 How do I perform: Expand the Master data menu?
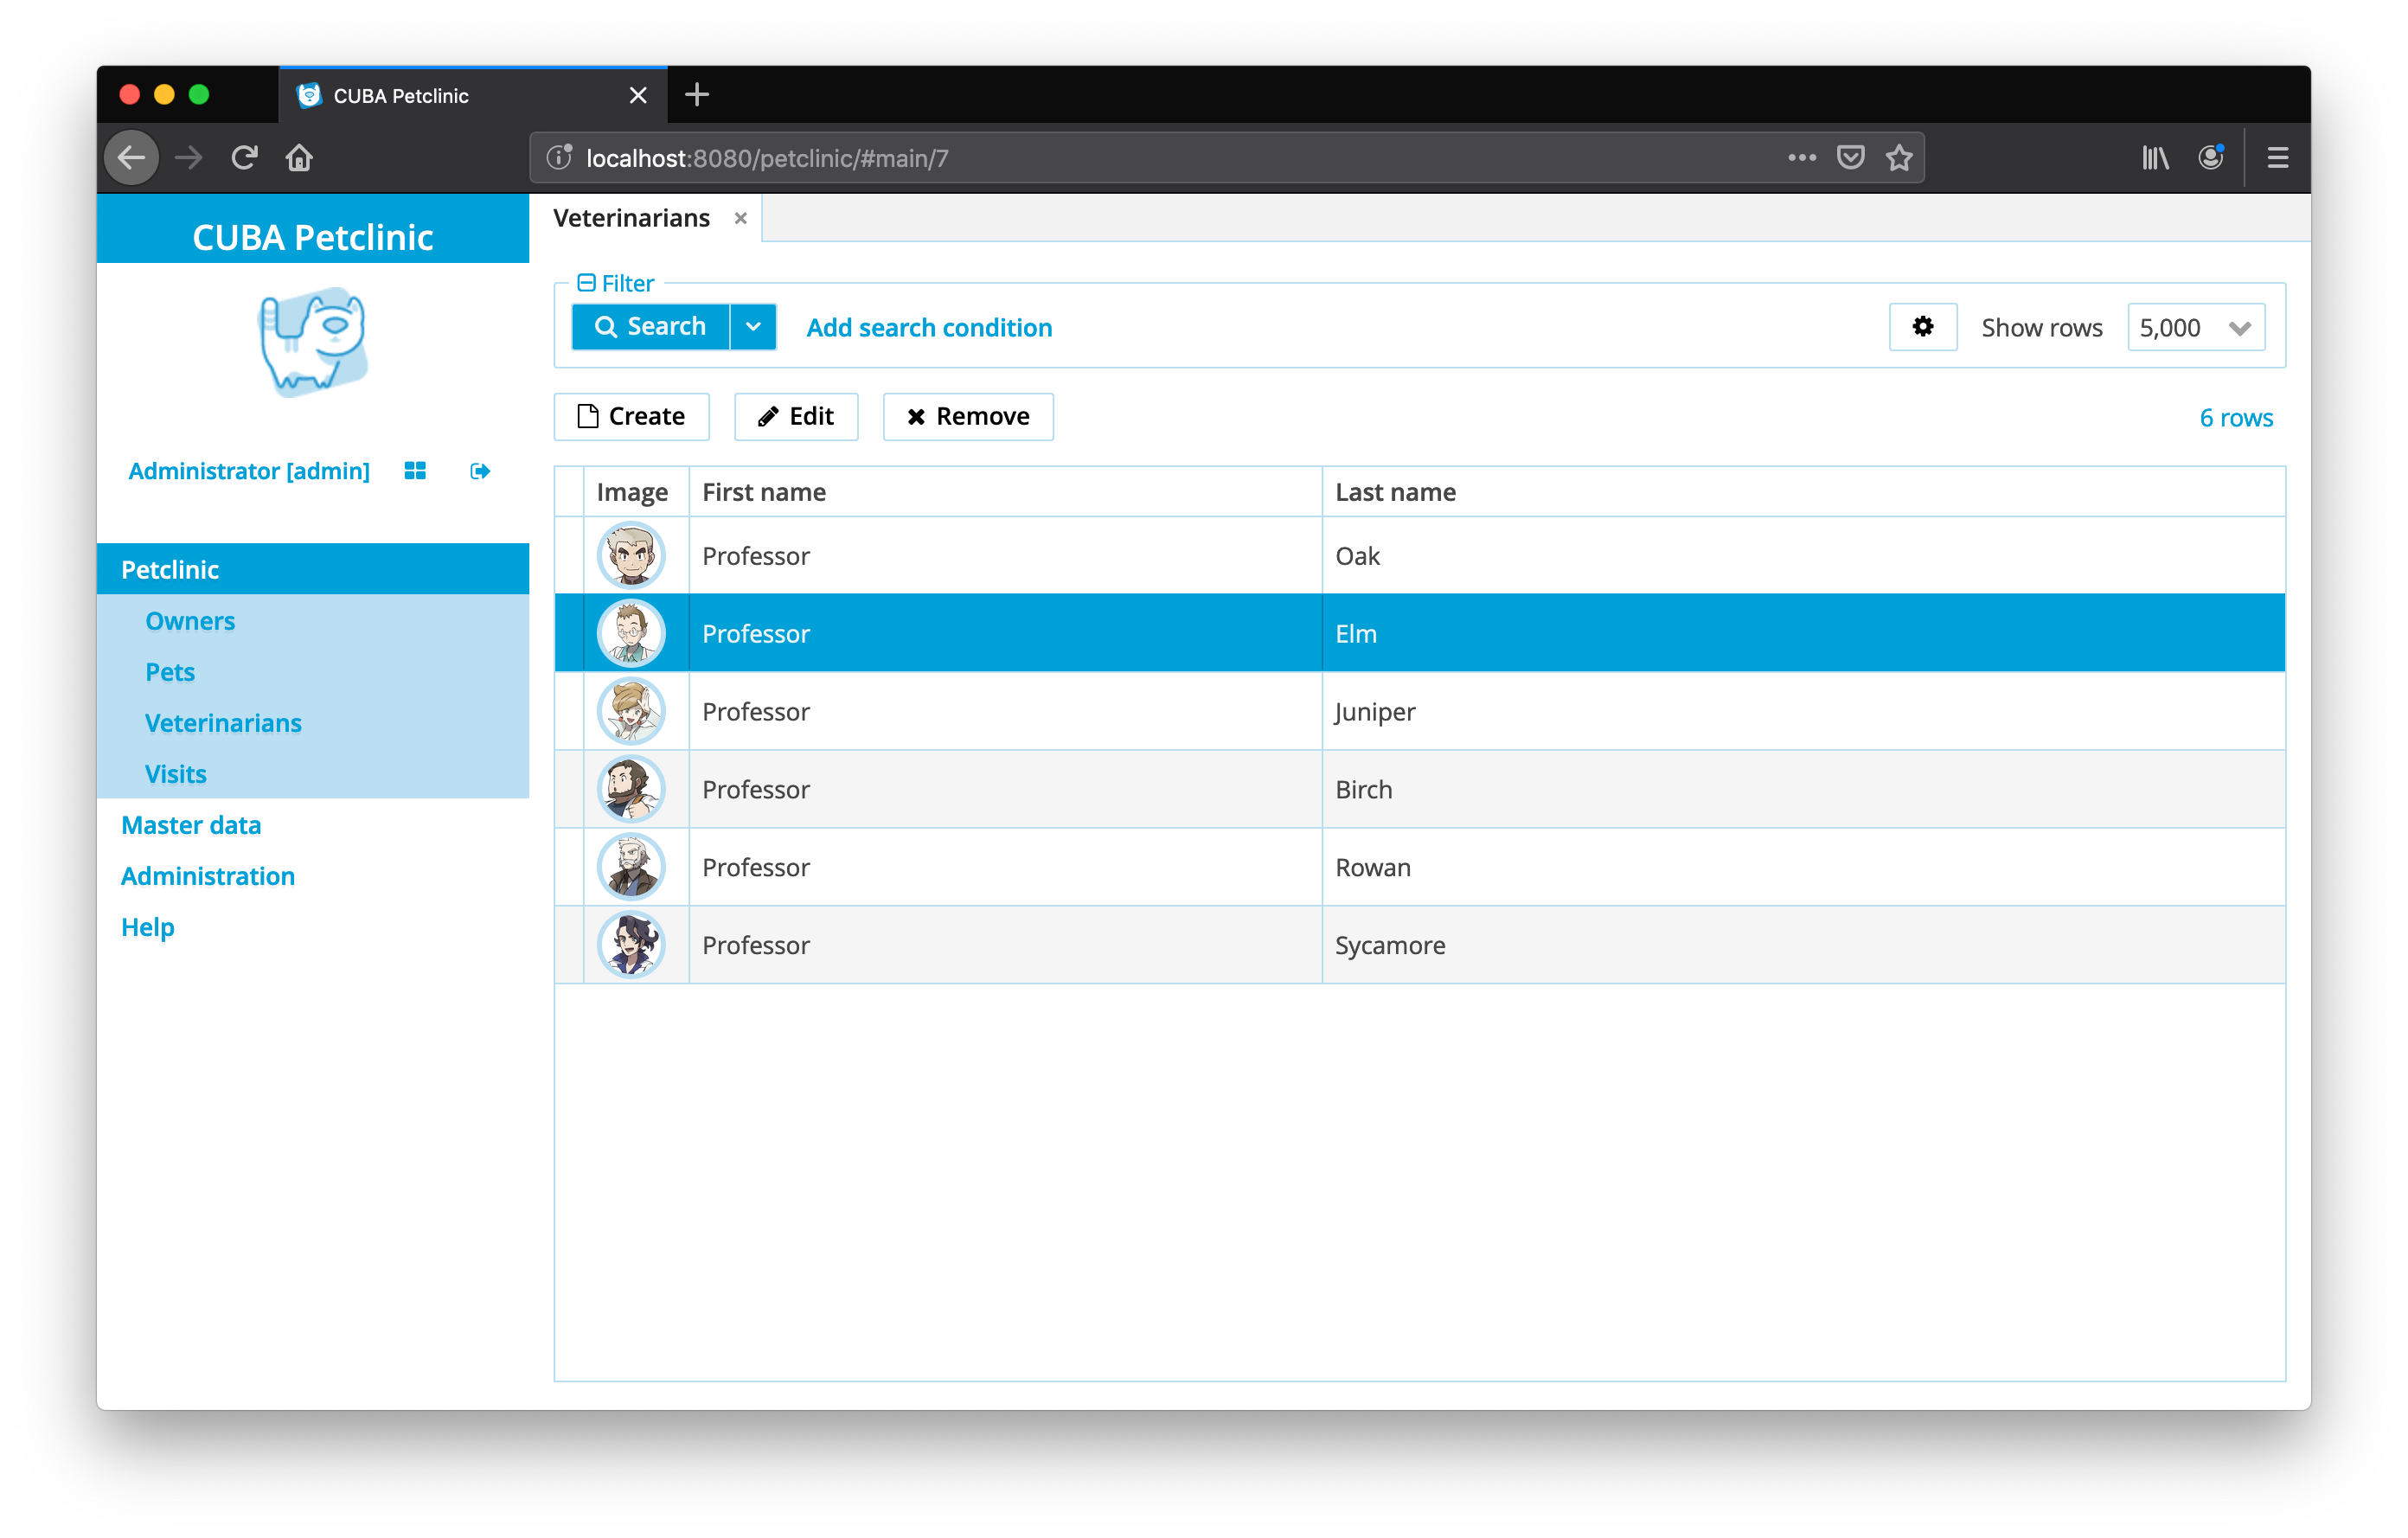point(191,825)
